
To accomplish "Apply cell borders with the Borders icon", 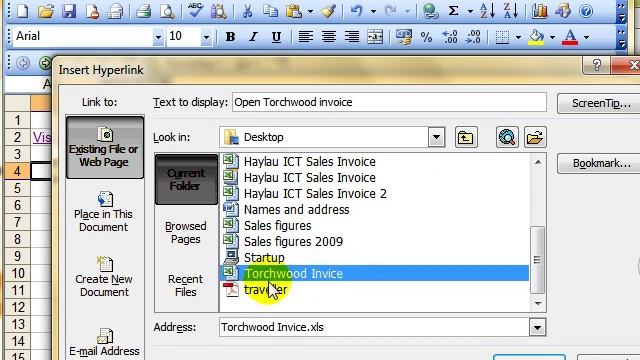I will click(502, 37).
